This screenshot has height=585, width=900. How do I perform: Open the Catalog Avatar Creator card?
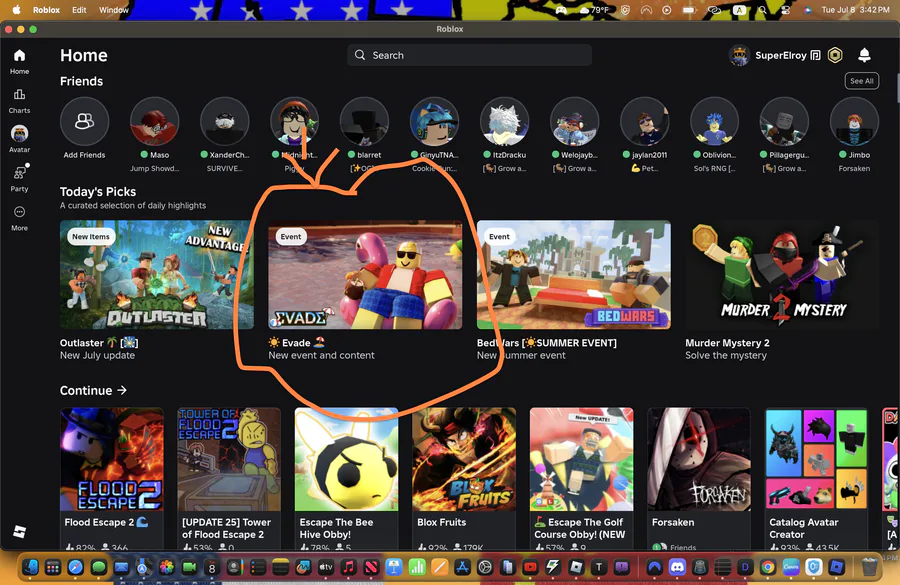(816, 478)
